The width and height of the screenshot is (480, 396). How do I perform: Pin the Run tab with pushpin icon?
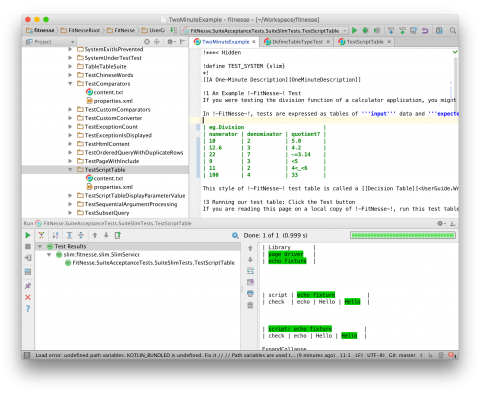[28, 286]
